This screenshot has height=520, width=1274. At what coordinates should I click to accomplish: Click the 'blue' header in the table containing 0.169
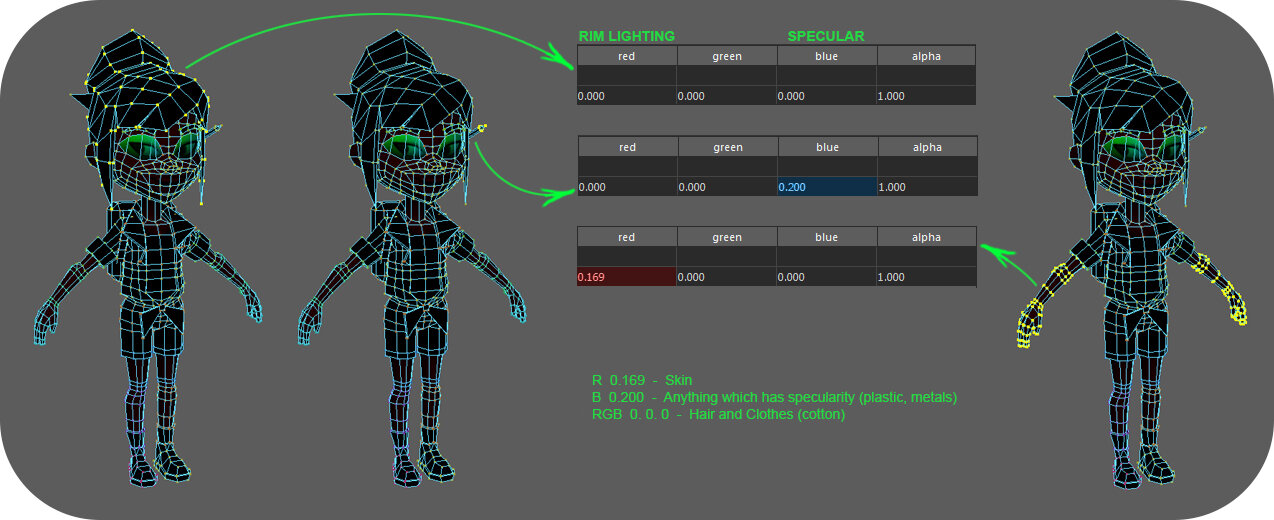point(826,237)
